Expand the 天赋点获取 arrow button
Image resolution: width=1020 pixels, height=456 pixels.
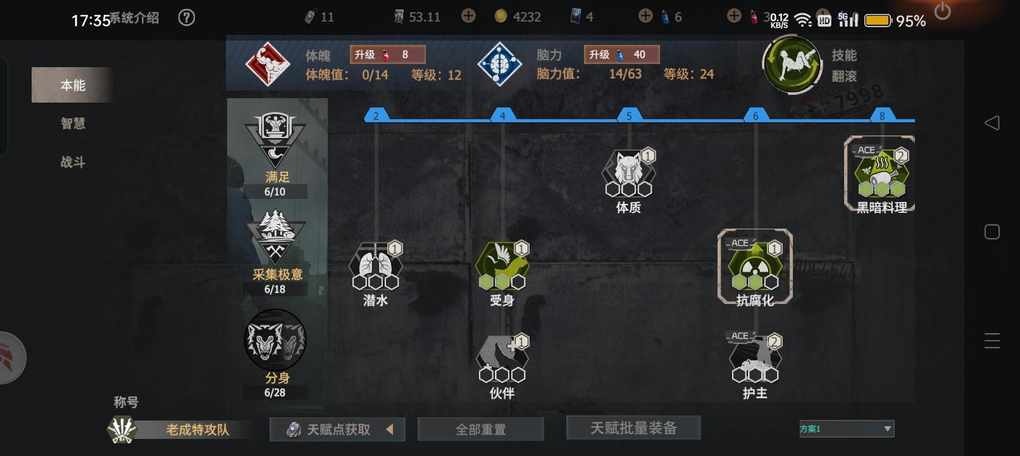tap(389, 429)
